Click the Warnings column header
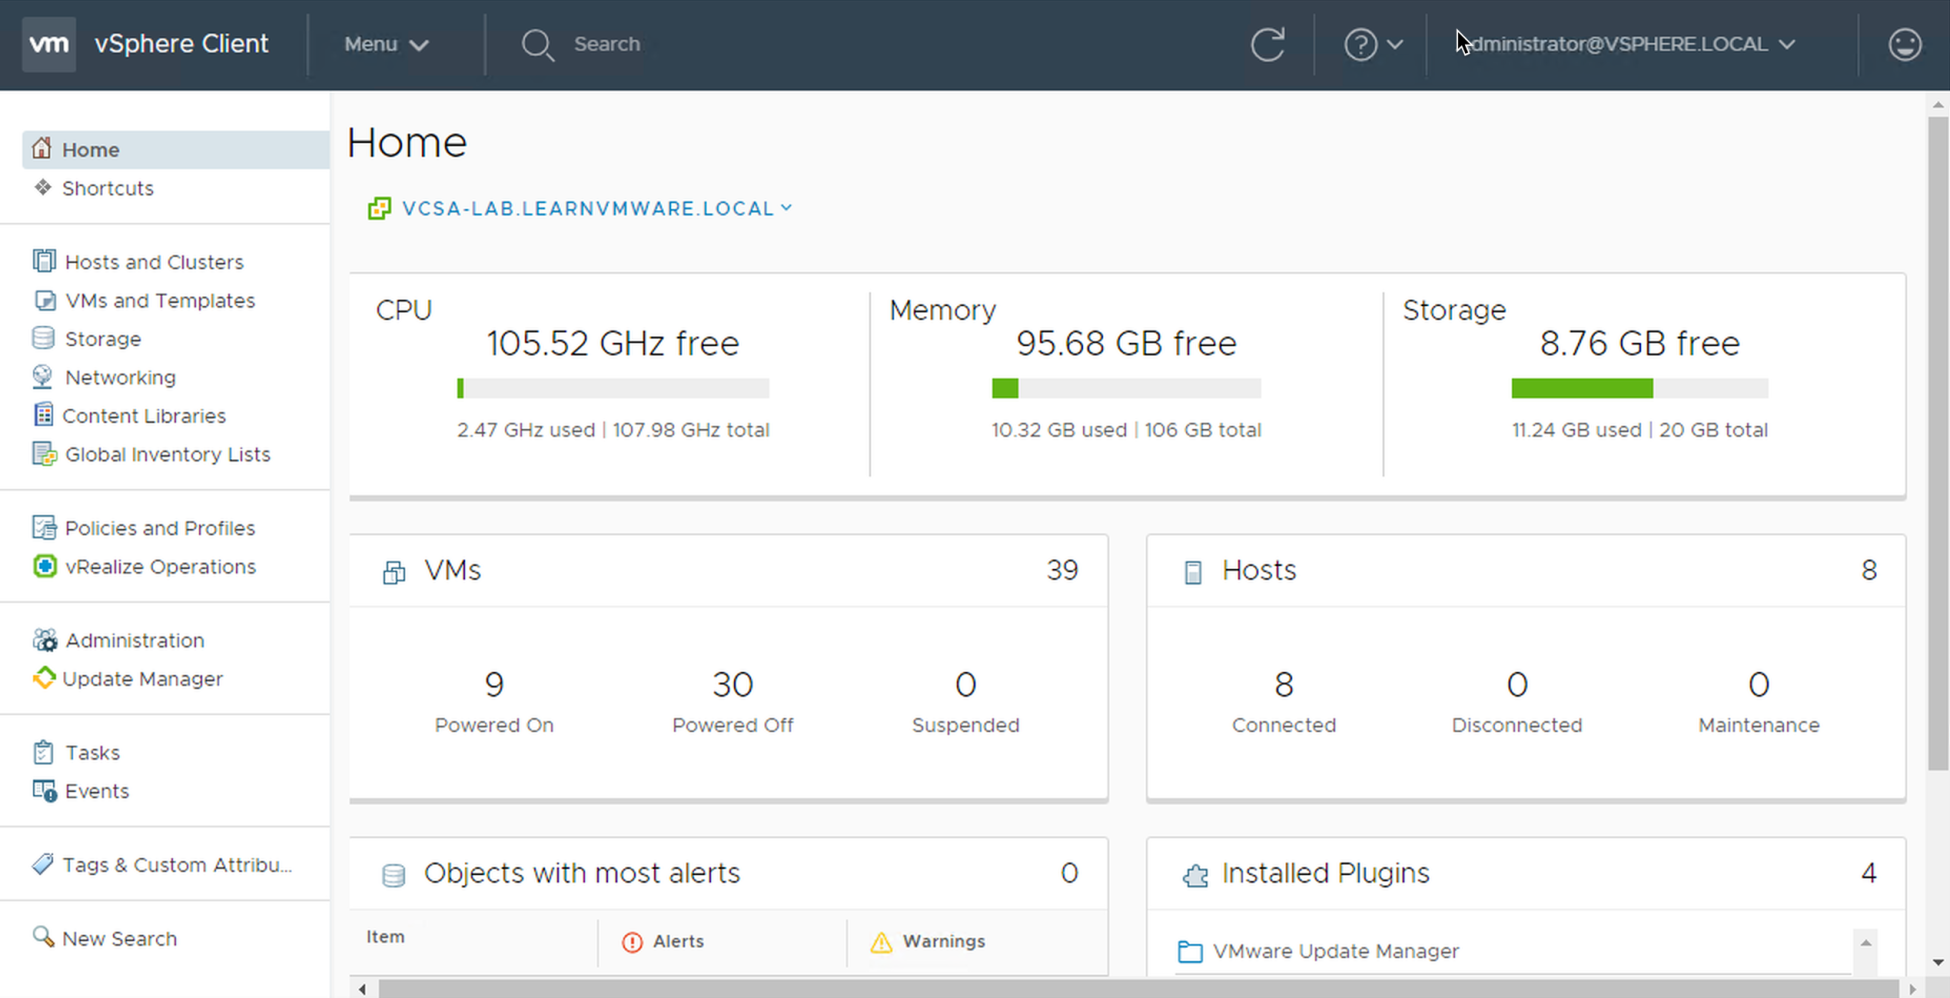 [928, 942]
